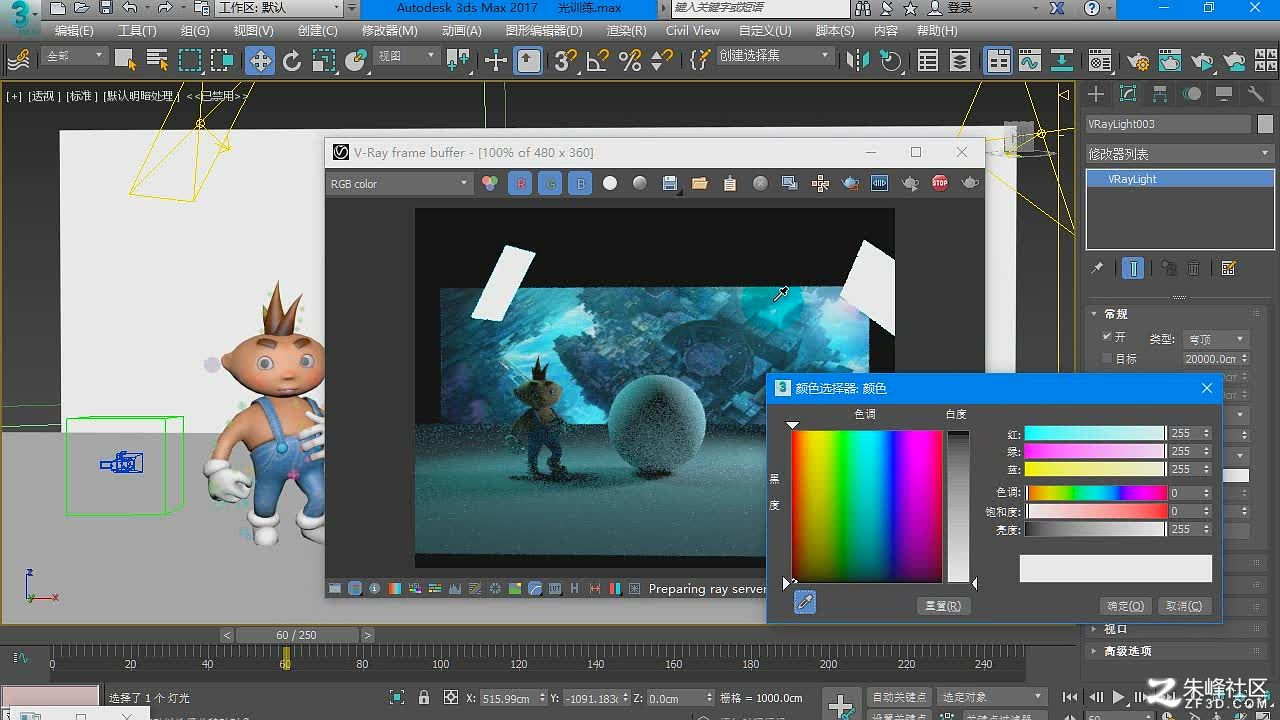This screenshot has width=1280, height=720.
Task: Click inside the hue color field
Action: (x=867, y=506)
